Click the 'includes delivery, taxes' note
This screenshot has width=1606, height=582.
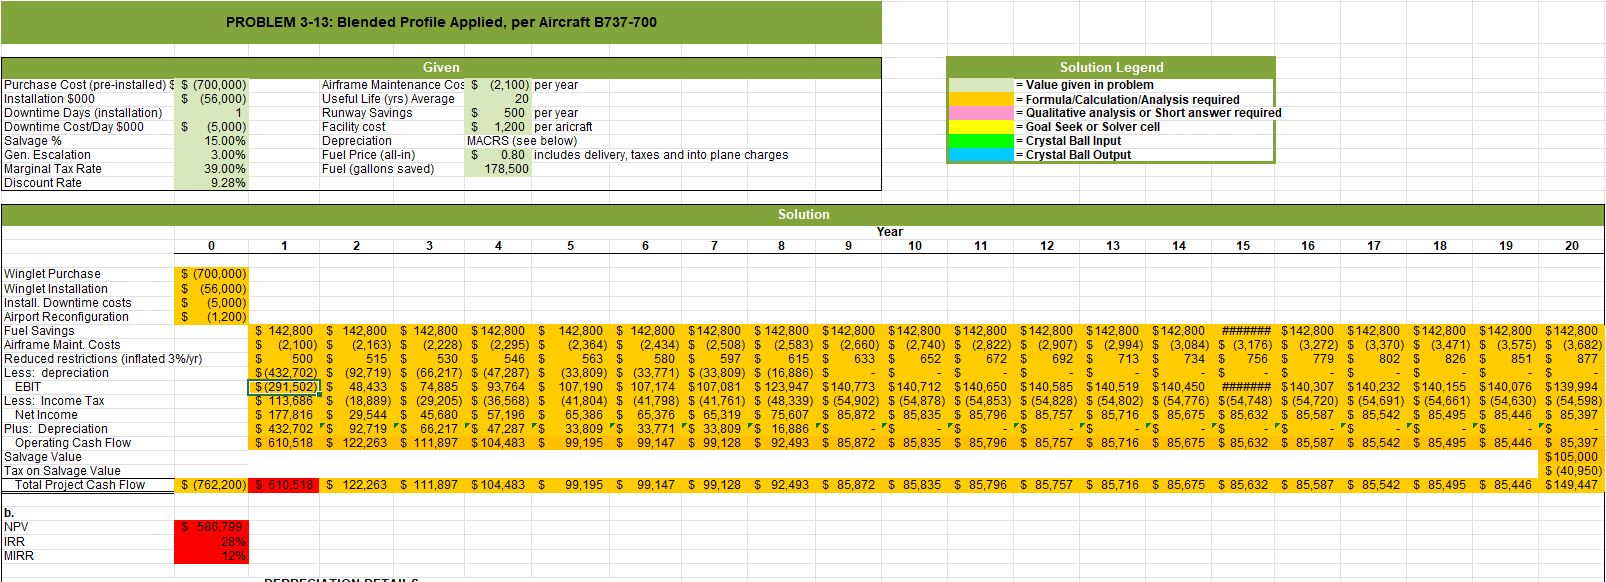pyautogui.click(x=661, y=155)
